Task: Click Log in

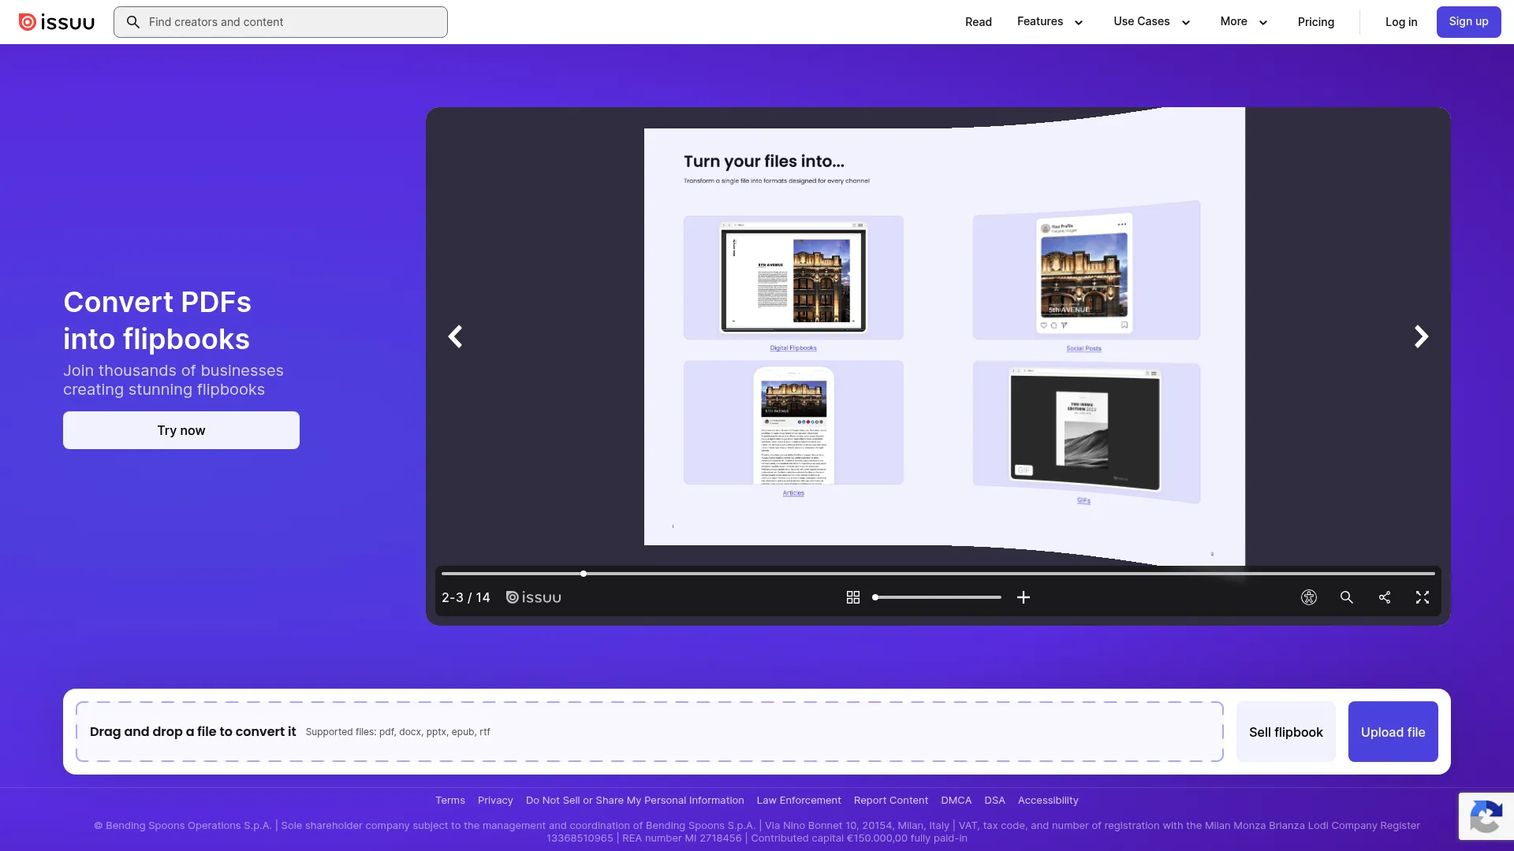Action: pyautogui.click(x=1401, y=22)
